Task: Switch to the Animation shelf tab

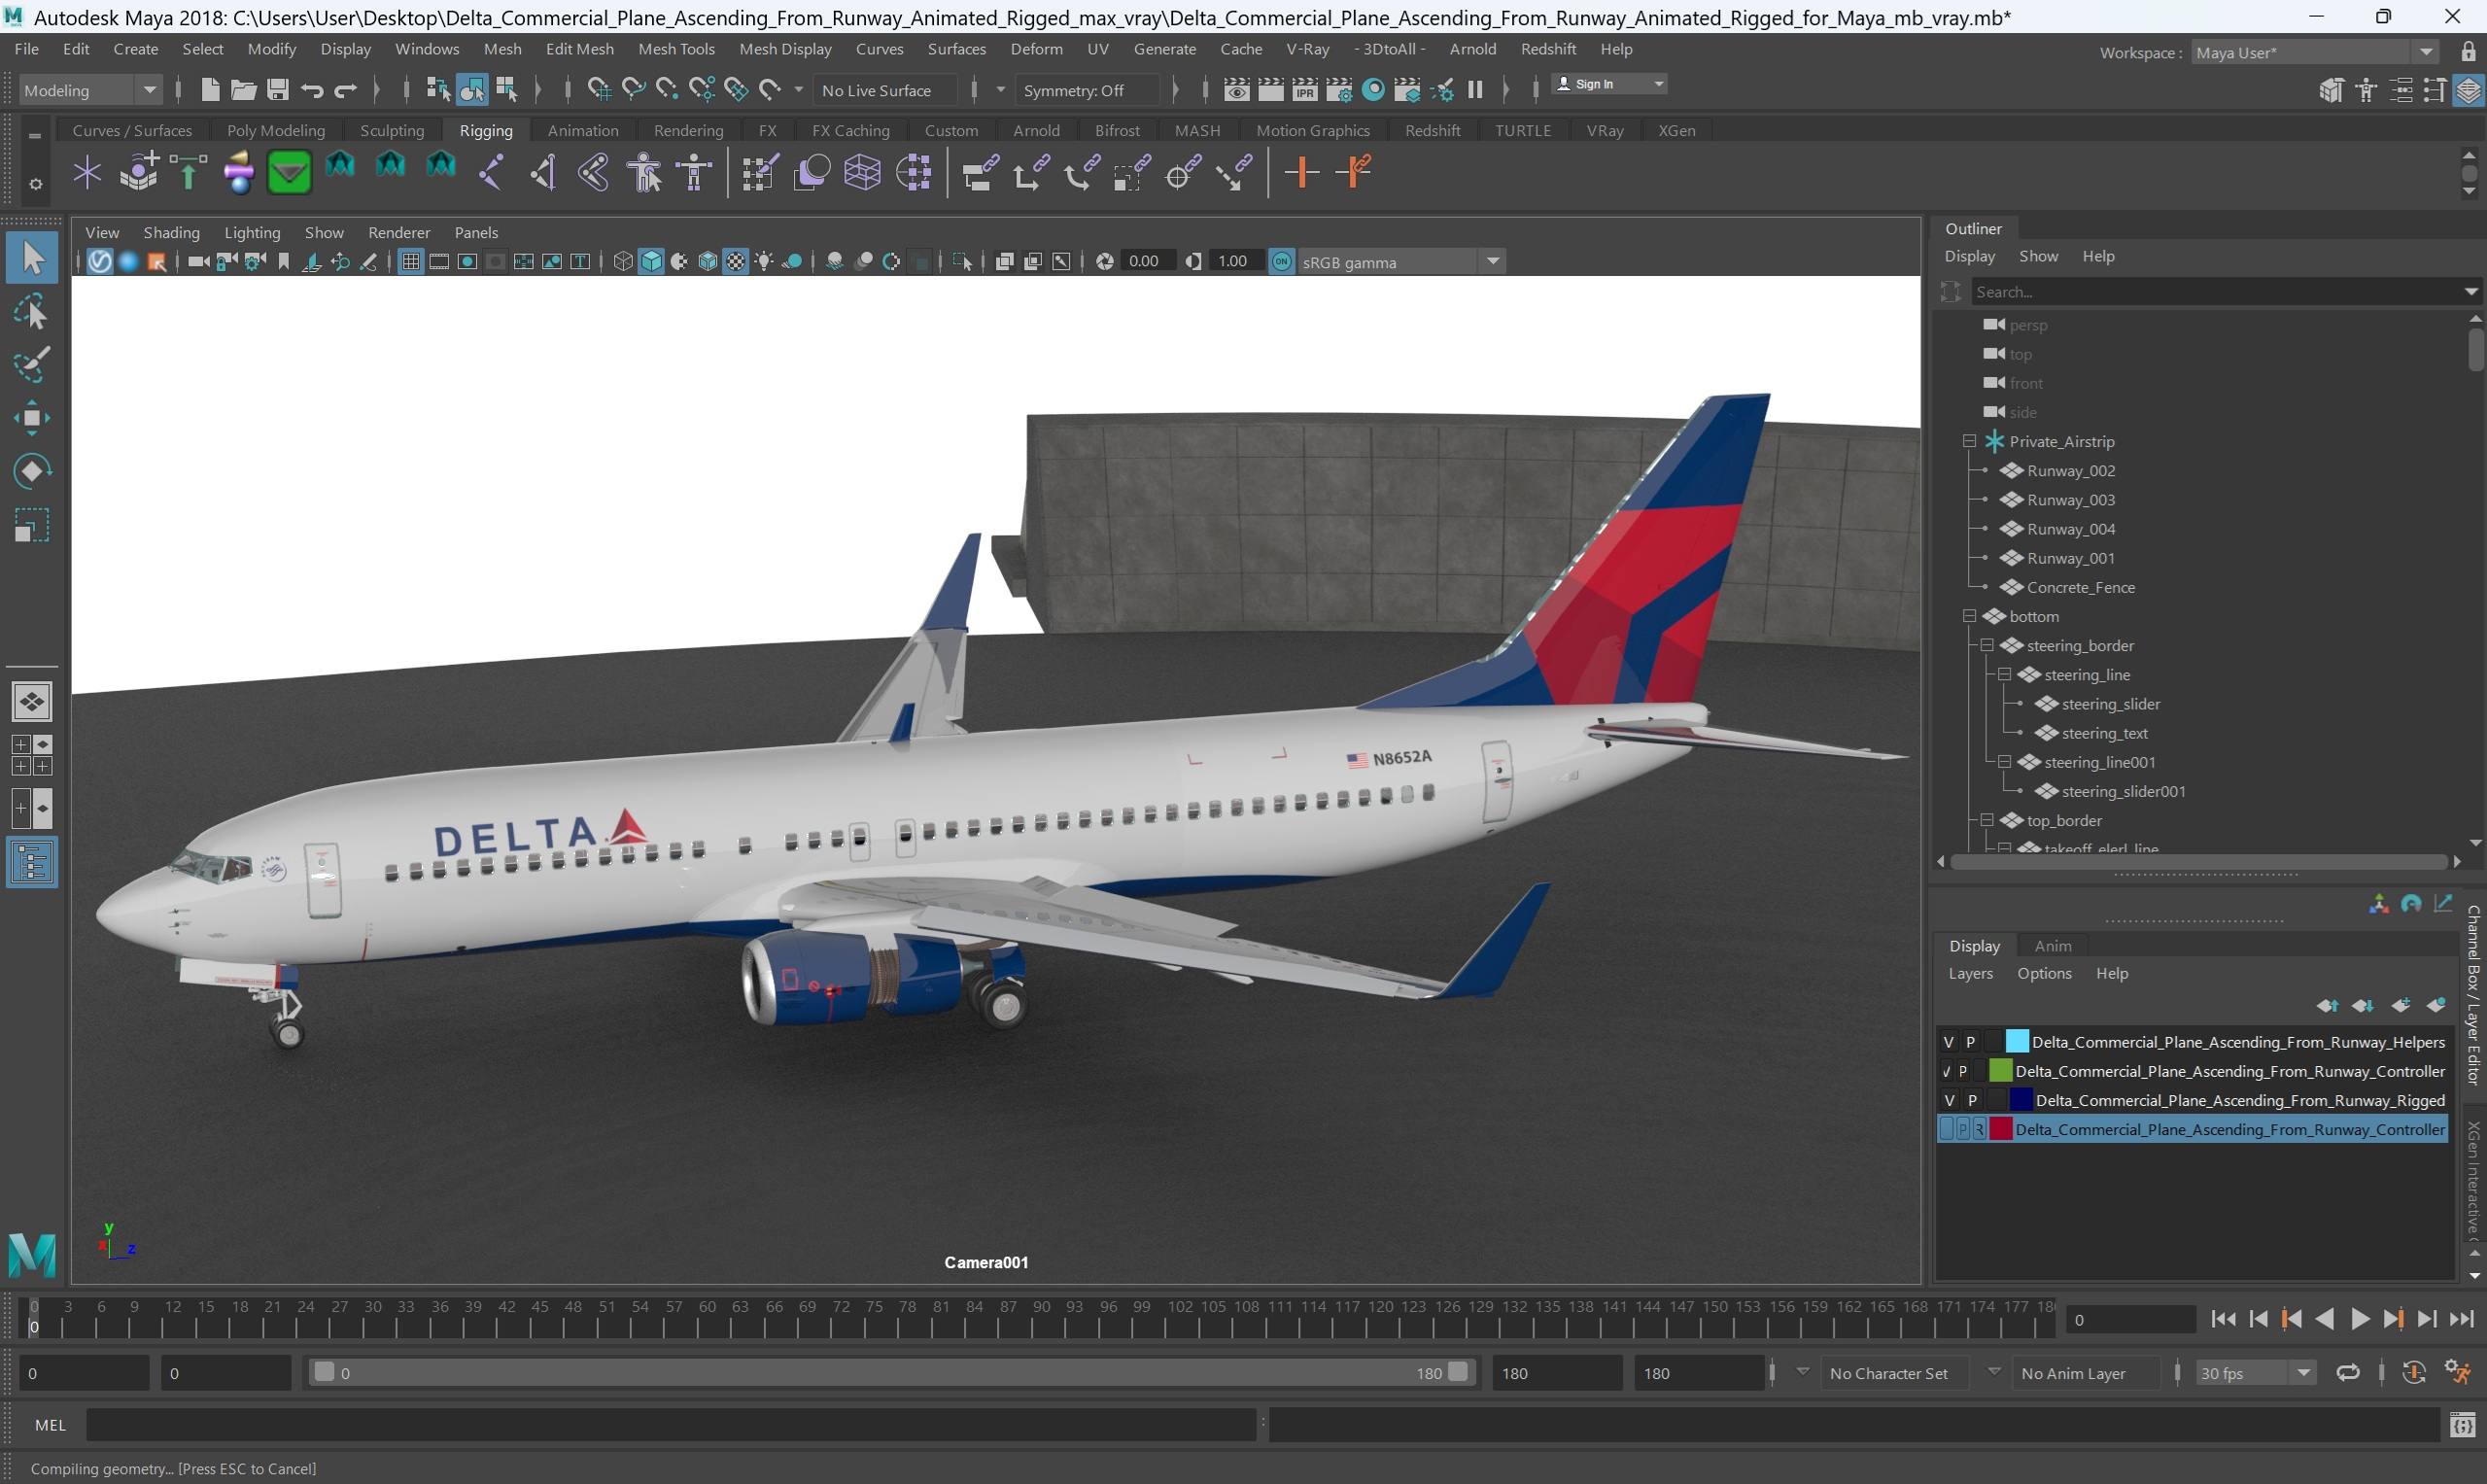Action: (583, 131)
